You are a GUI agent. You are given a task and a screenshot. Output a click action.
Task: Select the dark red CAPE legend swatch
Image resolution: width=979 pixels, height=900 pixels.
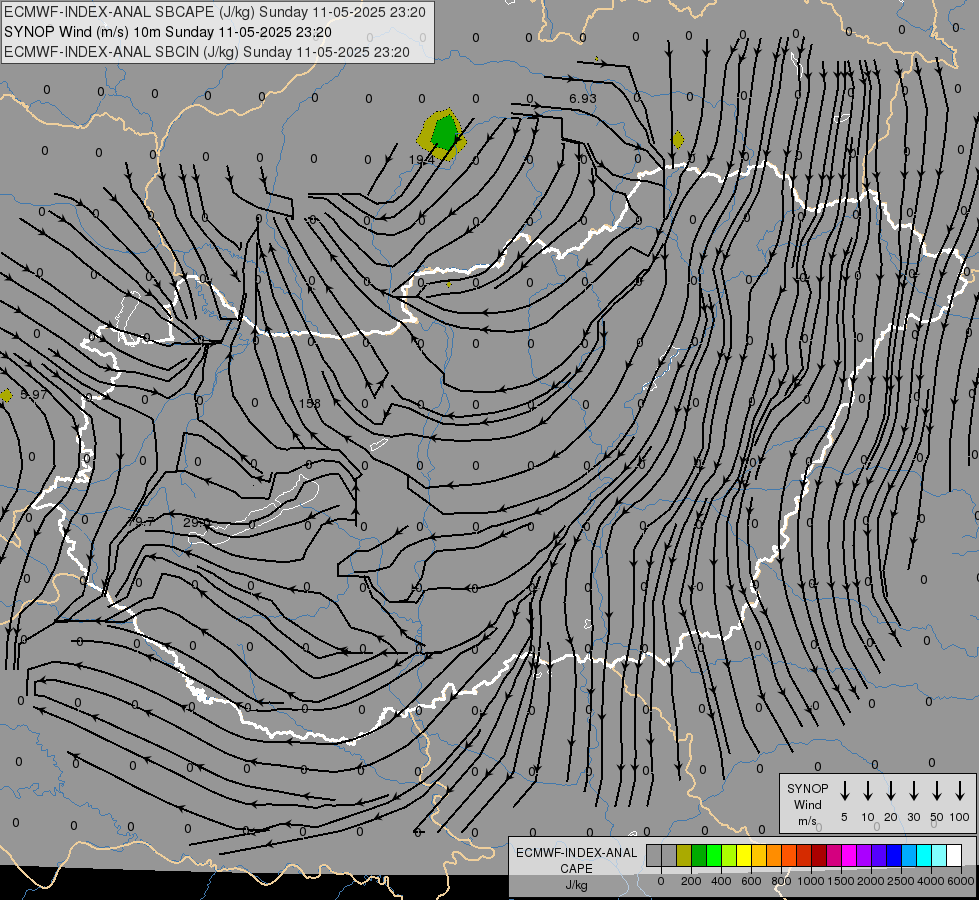point(819,856)
